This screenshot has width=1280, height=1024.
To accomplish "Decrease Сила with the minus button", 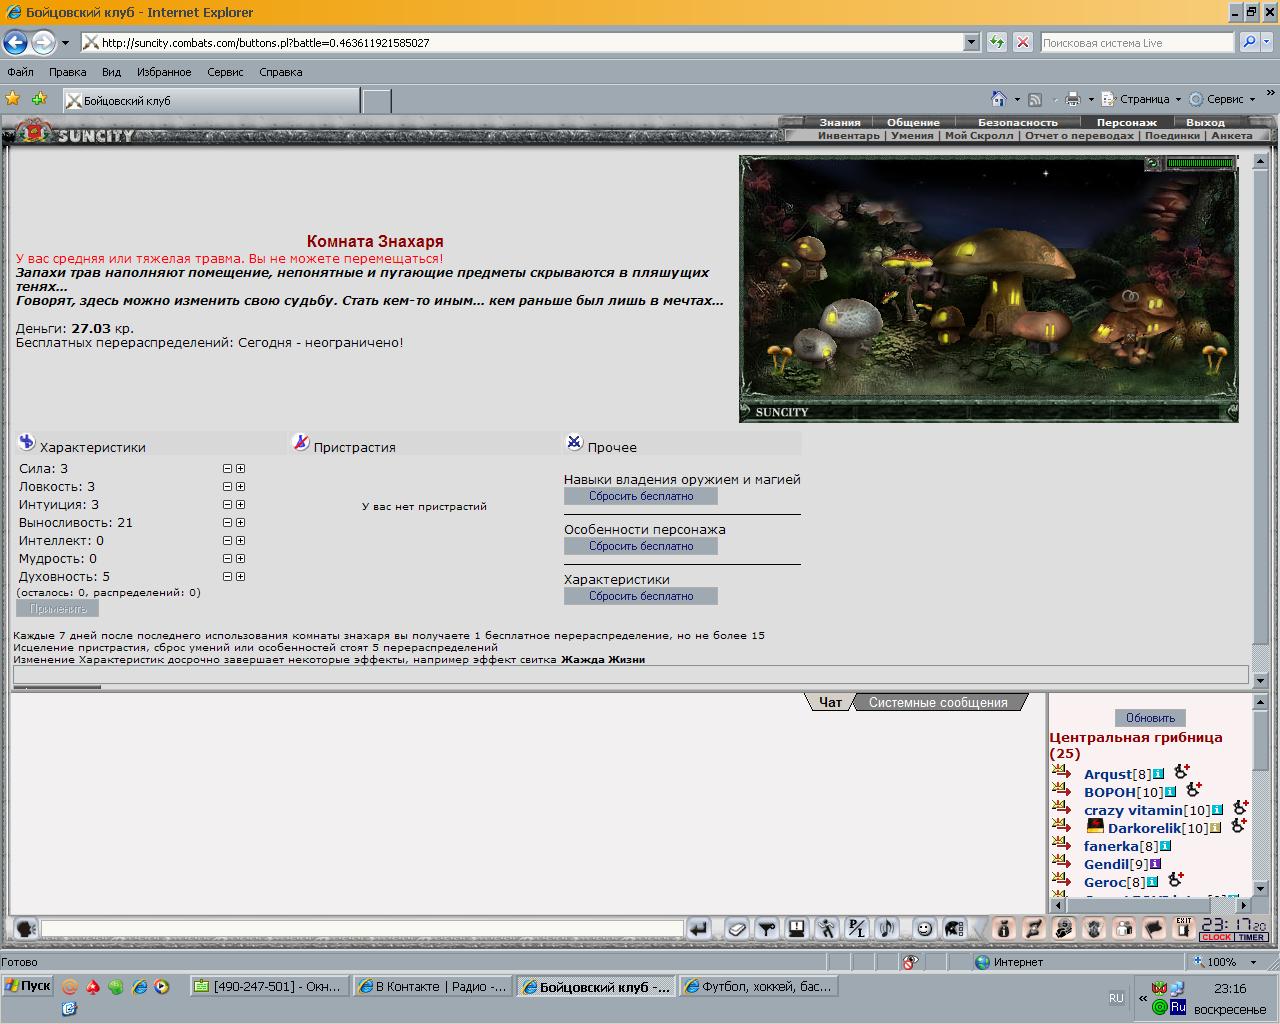I will pos(227,468).
